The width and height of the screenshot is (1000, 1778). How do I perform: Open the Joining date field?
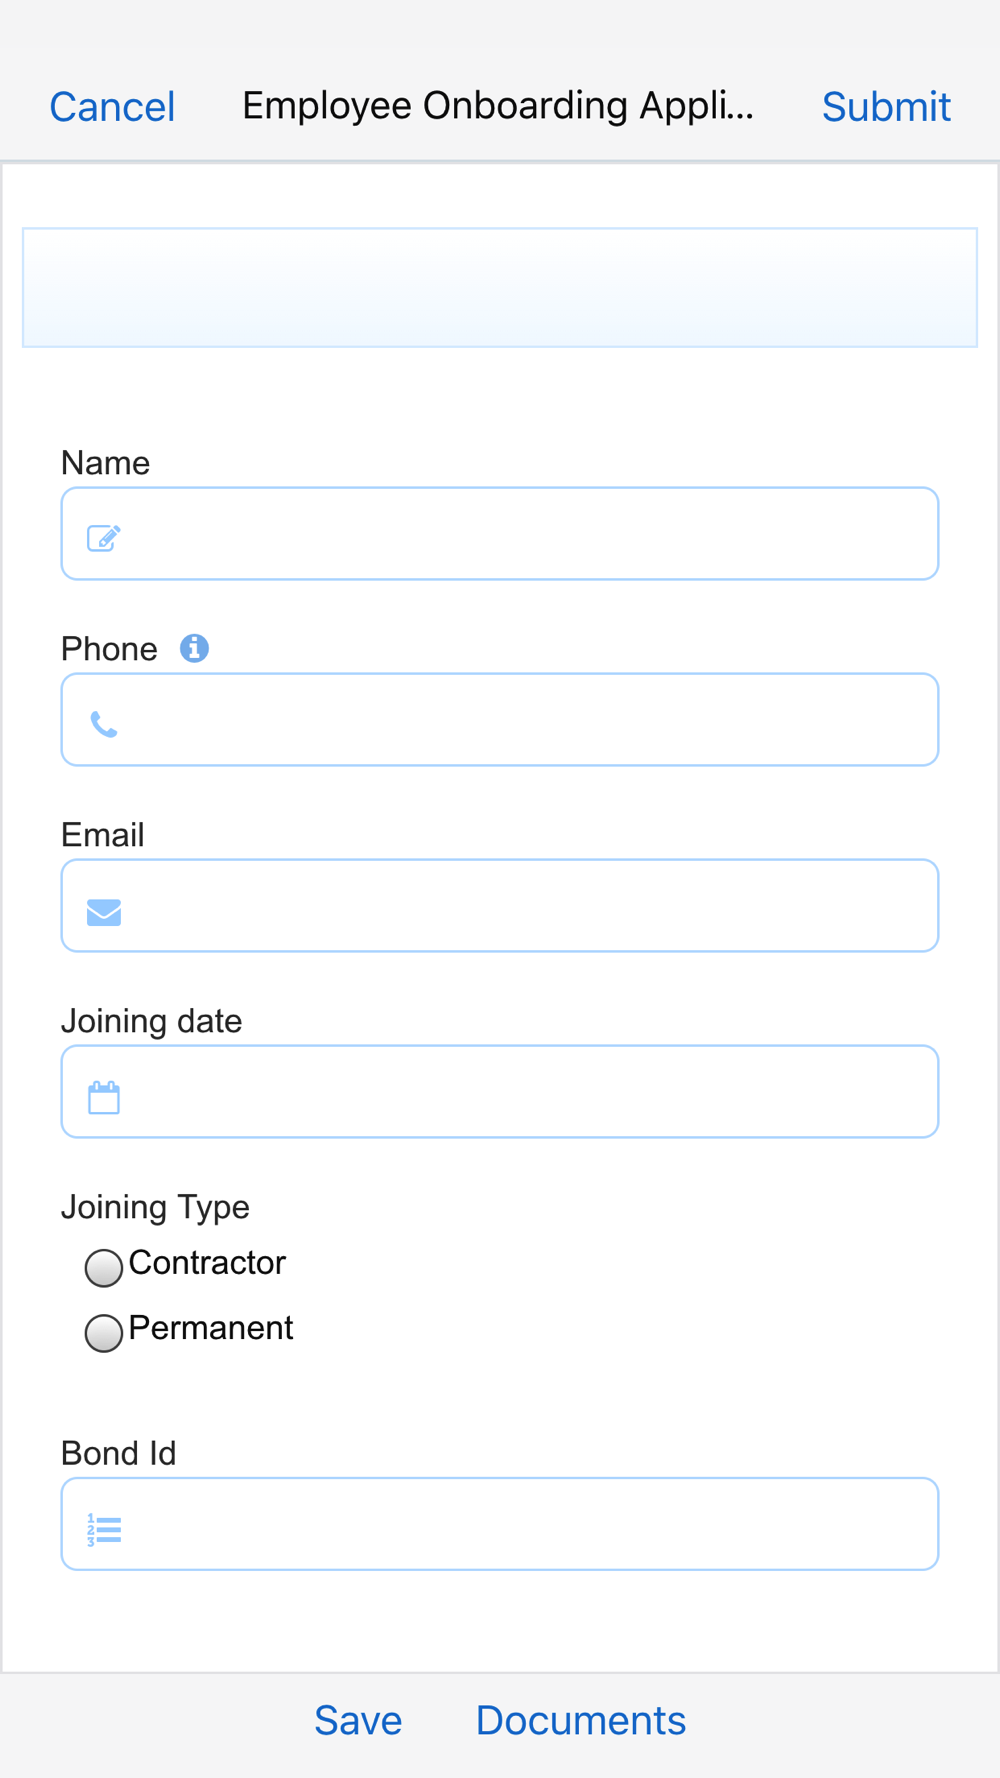click(500, 1092)
